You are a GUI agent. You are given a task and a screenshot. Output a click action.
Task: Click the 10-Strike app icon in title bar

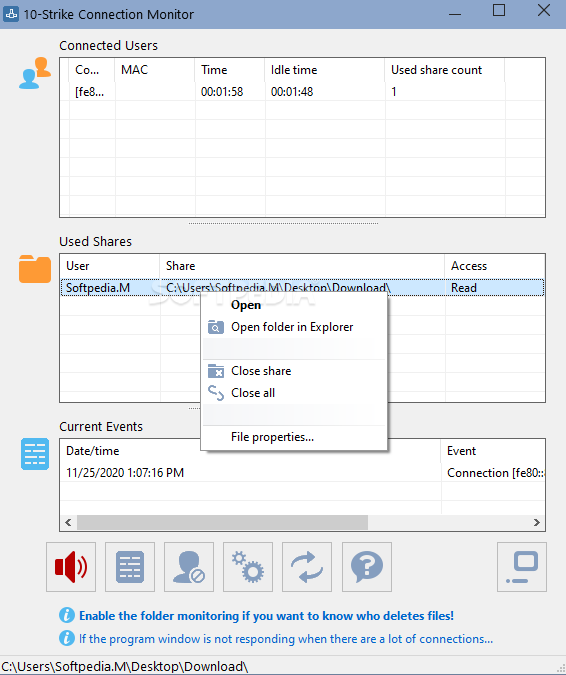click(x=11, y=14)
